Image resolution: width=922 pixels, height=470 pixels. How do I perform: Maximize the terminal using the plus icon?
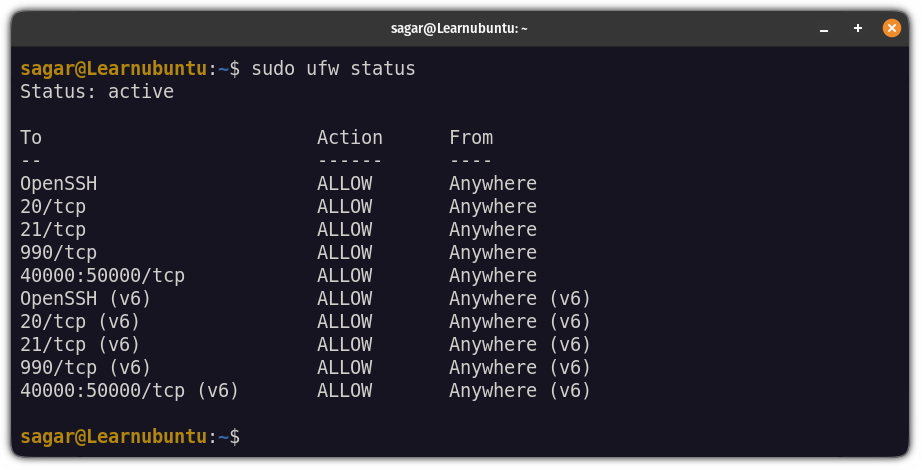857,28
